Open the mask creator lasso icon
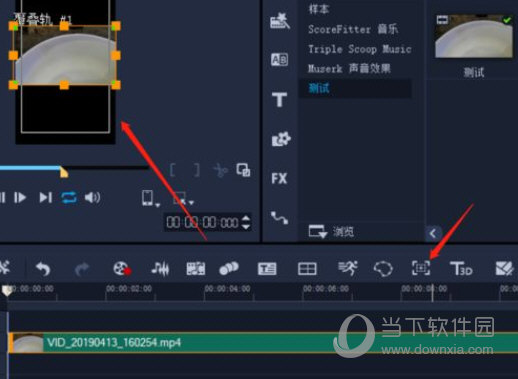518x379 pixels. point(383,269)
